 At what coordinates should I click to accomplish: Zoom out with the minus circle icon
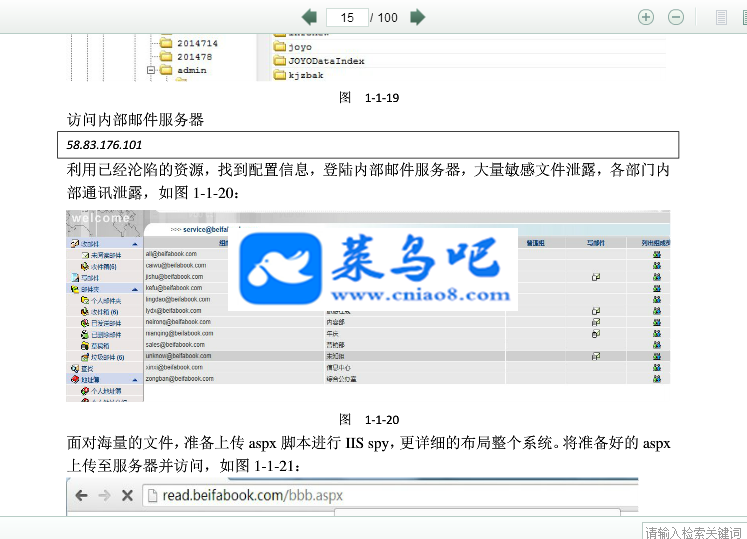pos(676,18)
